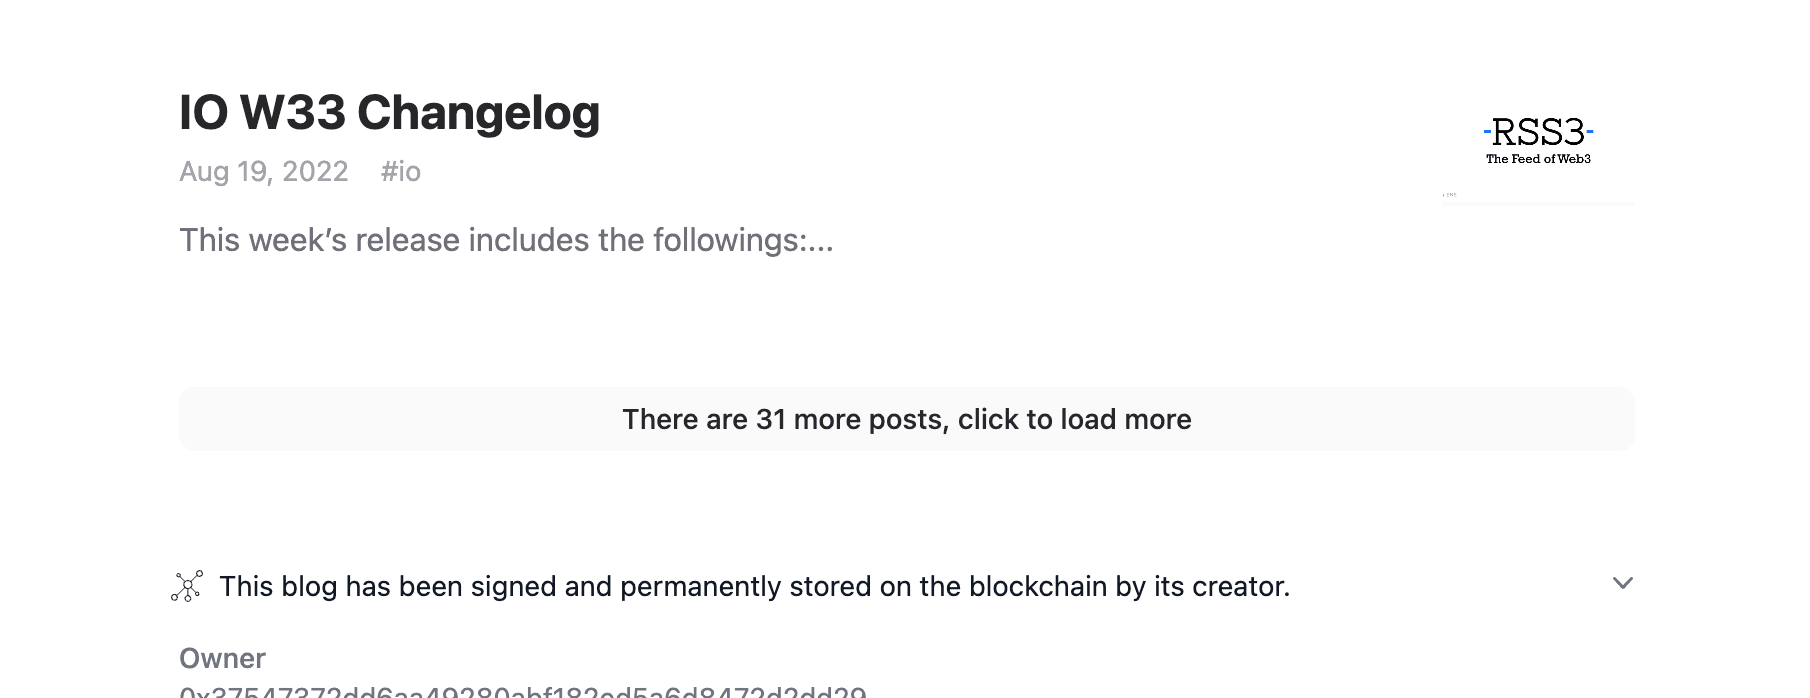1810x698 pixels.
Task: Open the IO W33 Changelog post
Action: coord(389,112)
